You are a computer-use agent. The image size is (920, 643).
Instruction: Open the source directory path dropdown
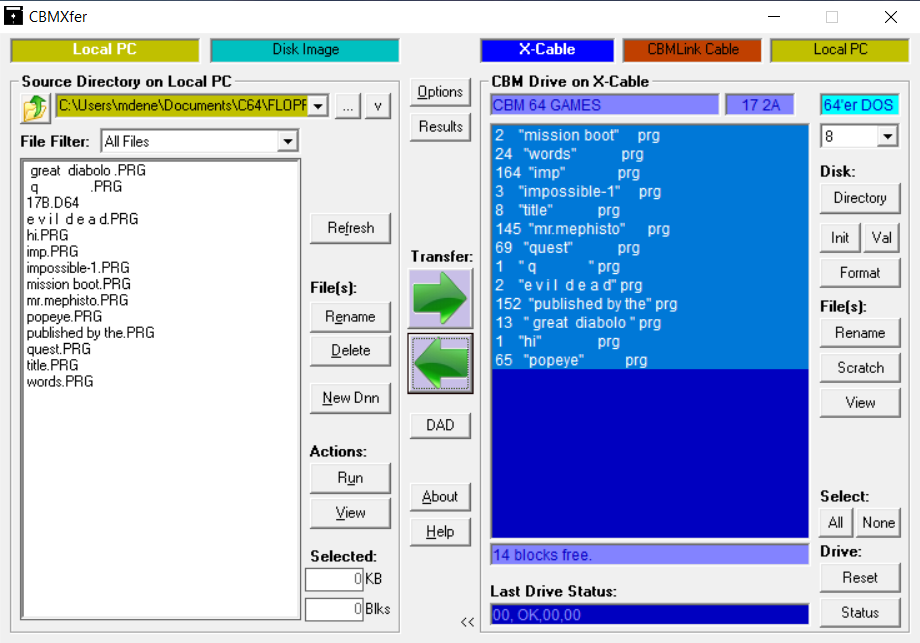point(318,106)
